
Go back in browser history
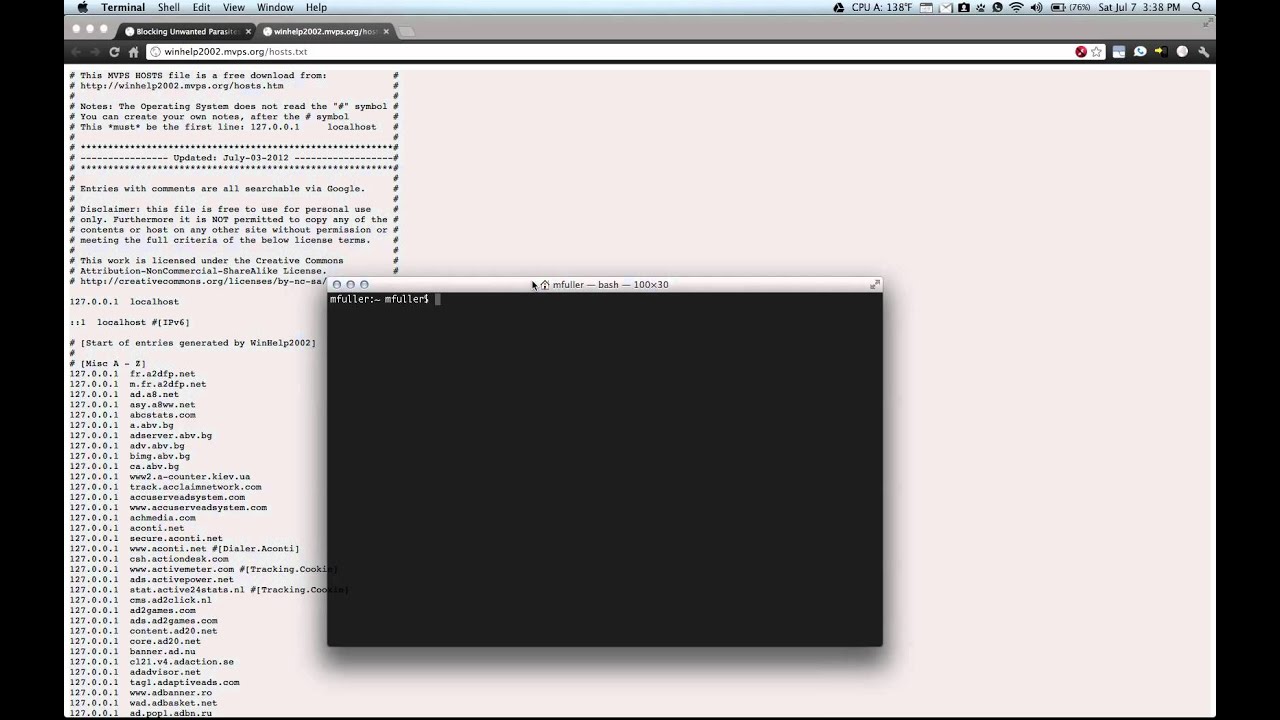(x=76, y=51)
